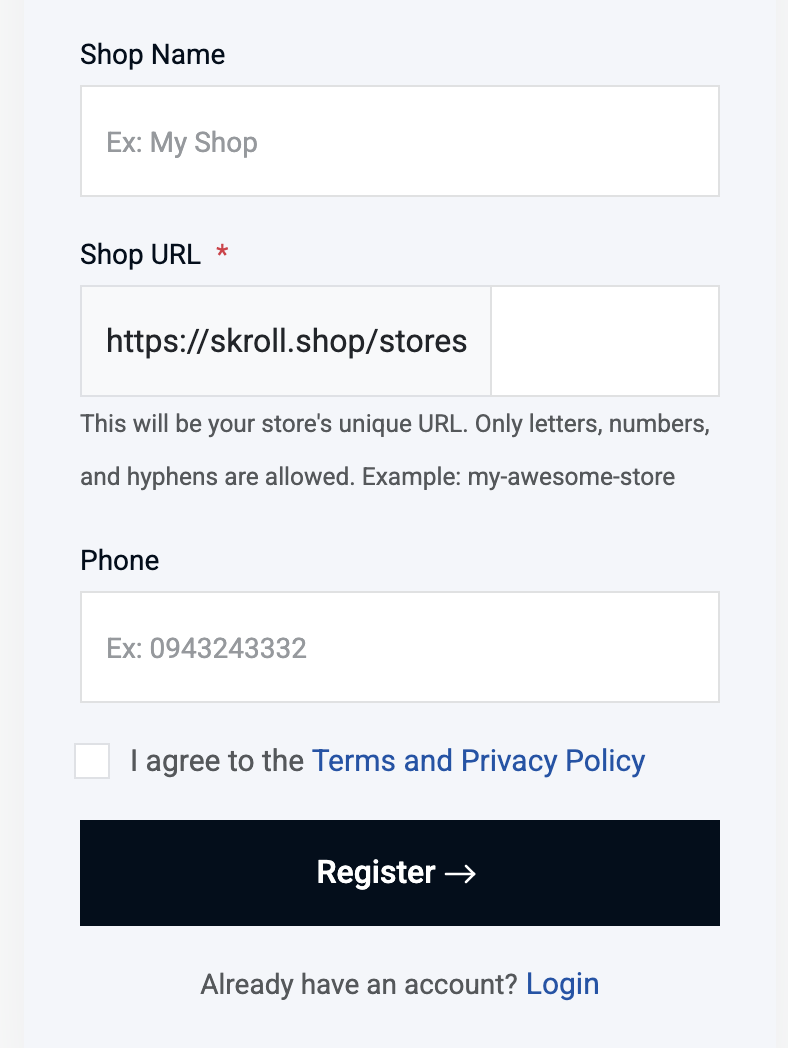Click the Shop Name input field

pos(400,141)
